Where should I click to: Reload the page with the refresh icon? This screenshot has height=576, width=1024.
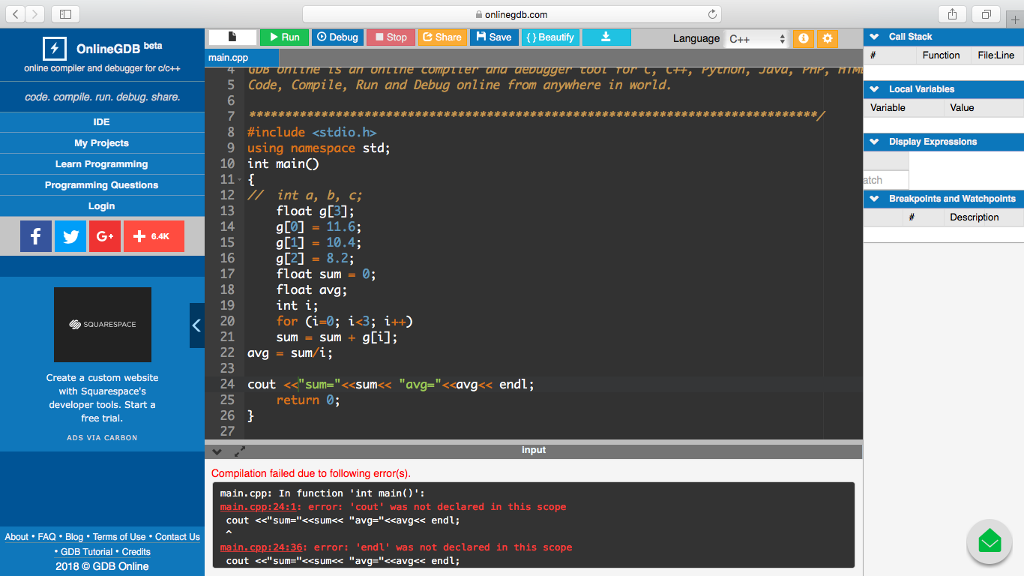click(712, 14)
